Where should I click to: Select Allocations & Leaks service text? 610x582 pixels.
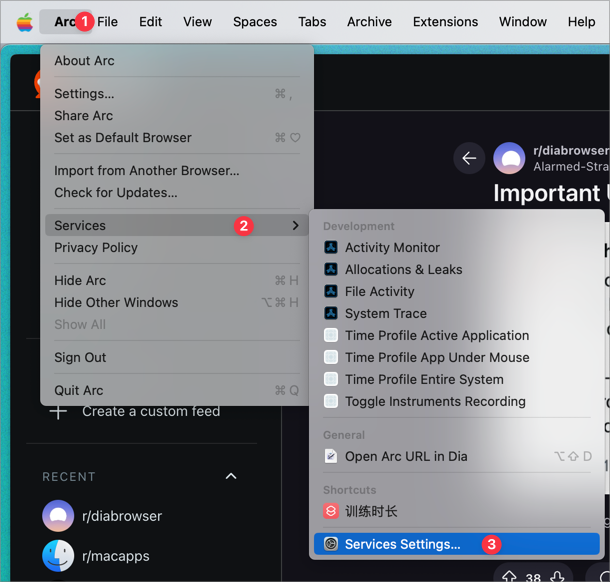(404, 269)
